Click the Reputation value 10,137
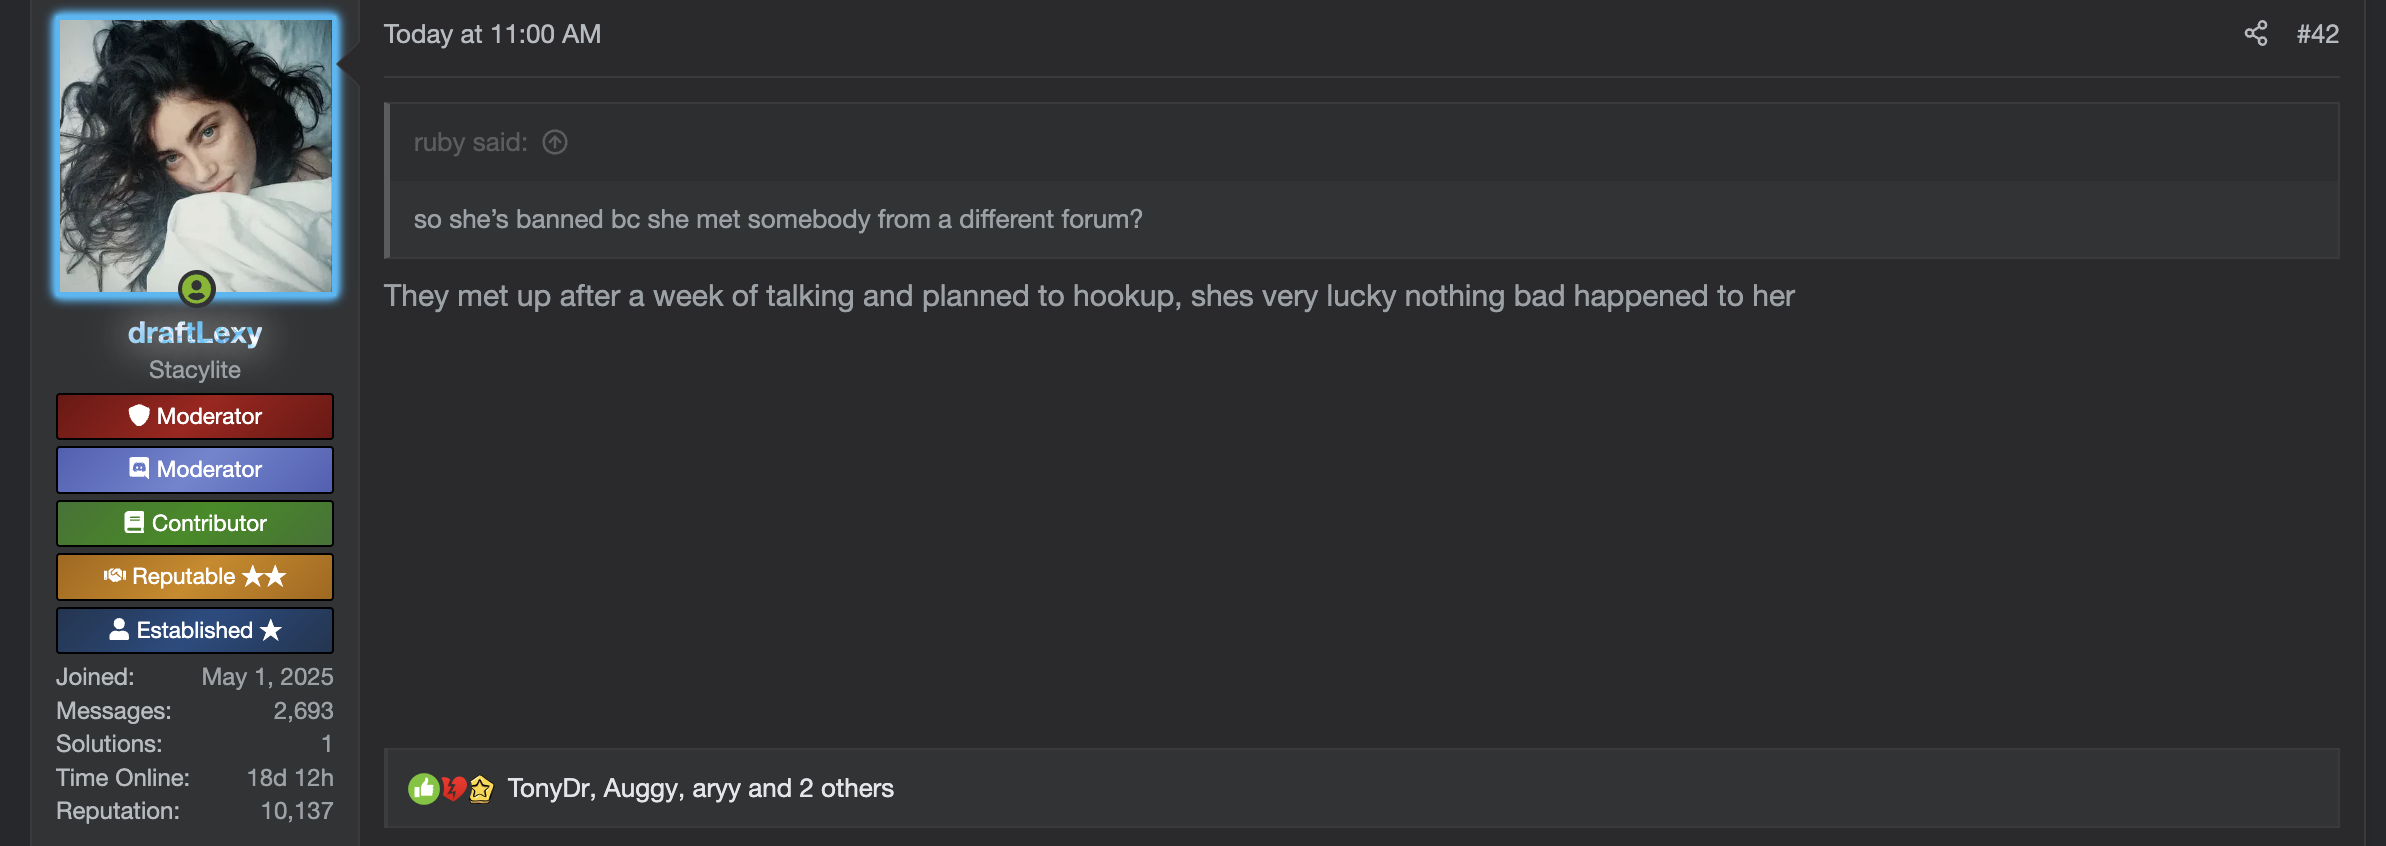The height and width of the screenshot is (846, 2386). [x=297, y=811]
